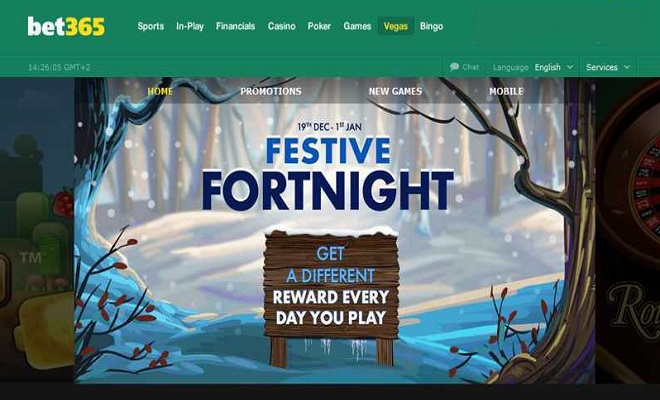
Task: Click the Festive Fortnight promotion banner
Action: click(327, 167)
